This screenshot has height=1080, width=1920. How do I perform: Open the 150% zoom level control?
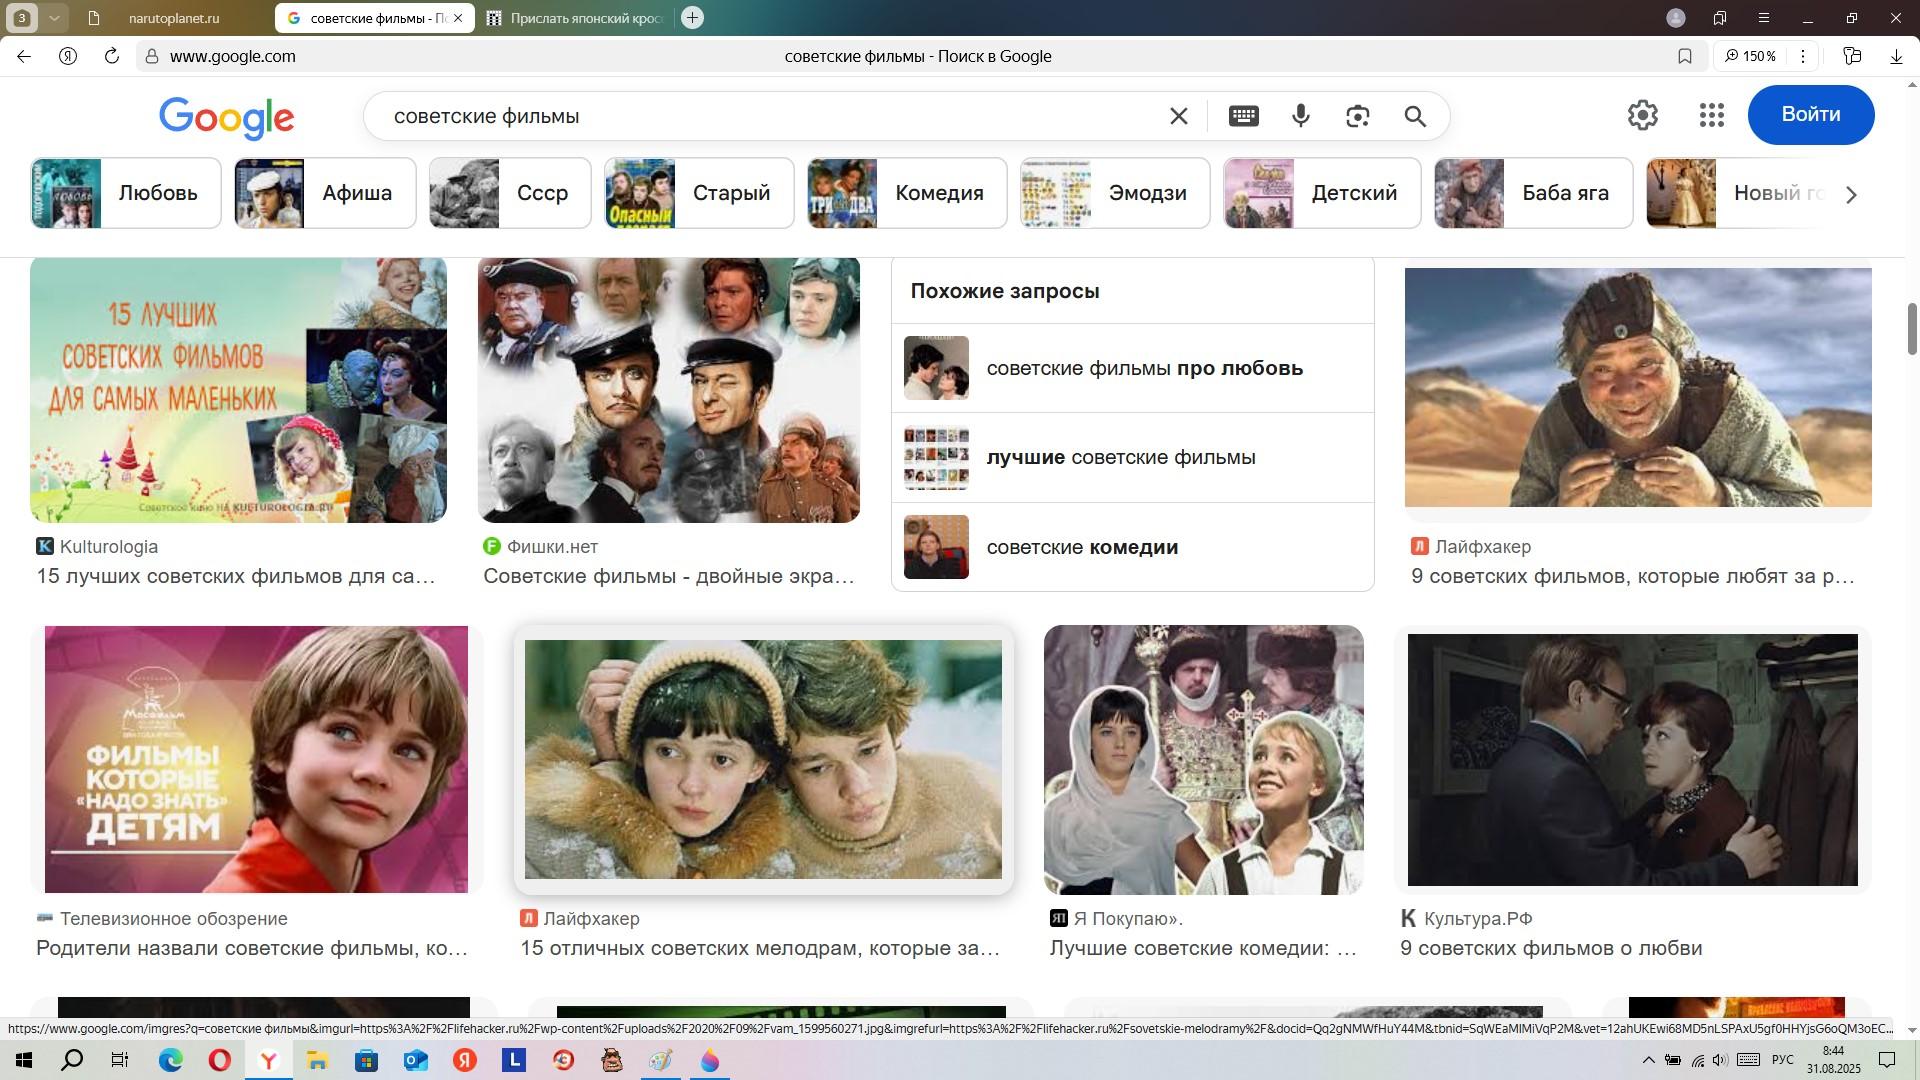[1750, 57]
